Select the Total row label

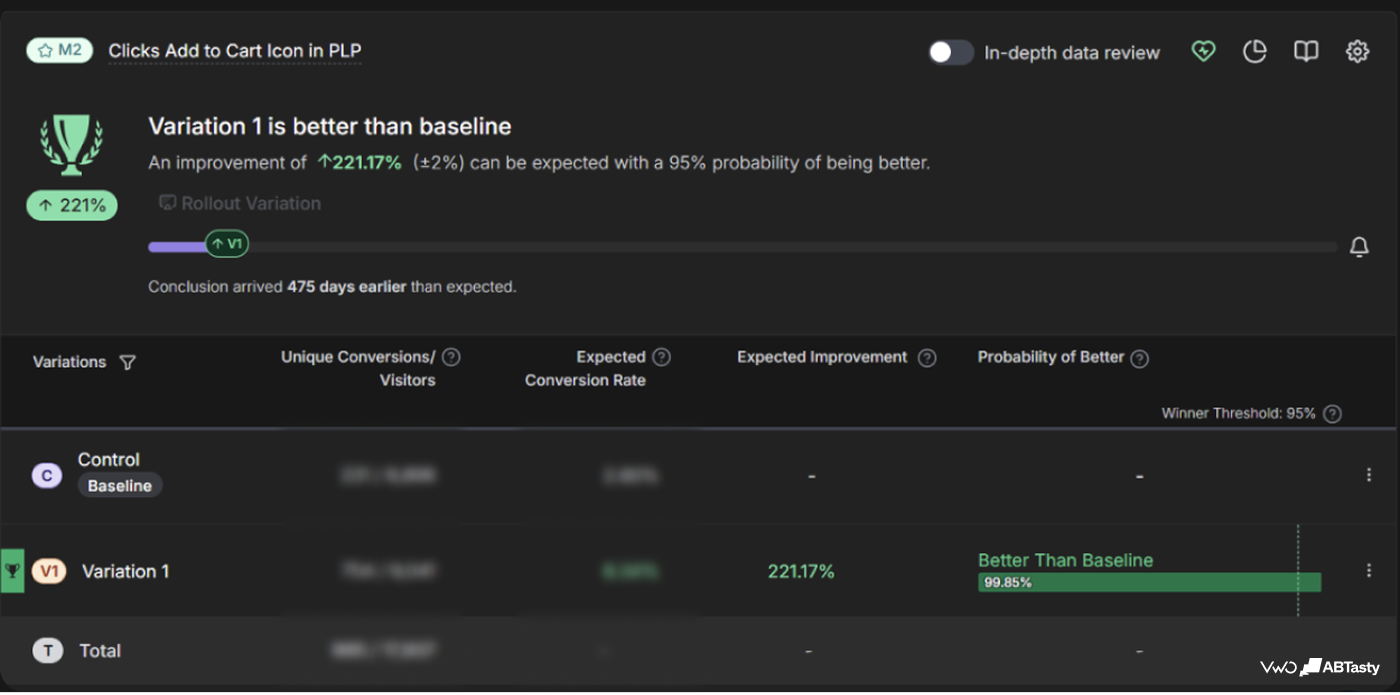[x=100, y=651]
